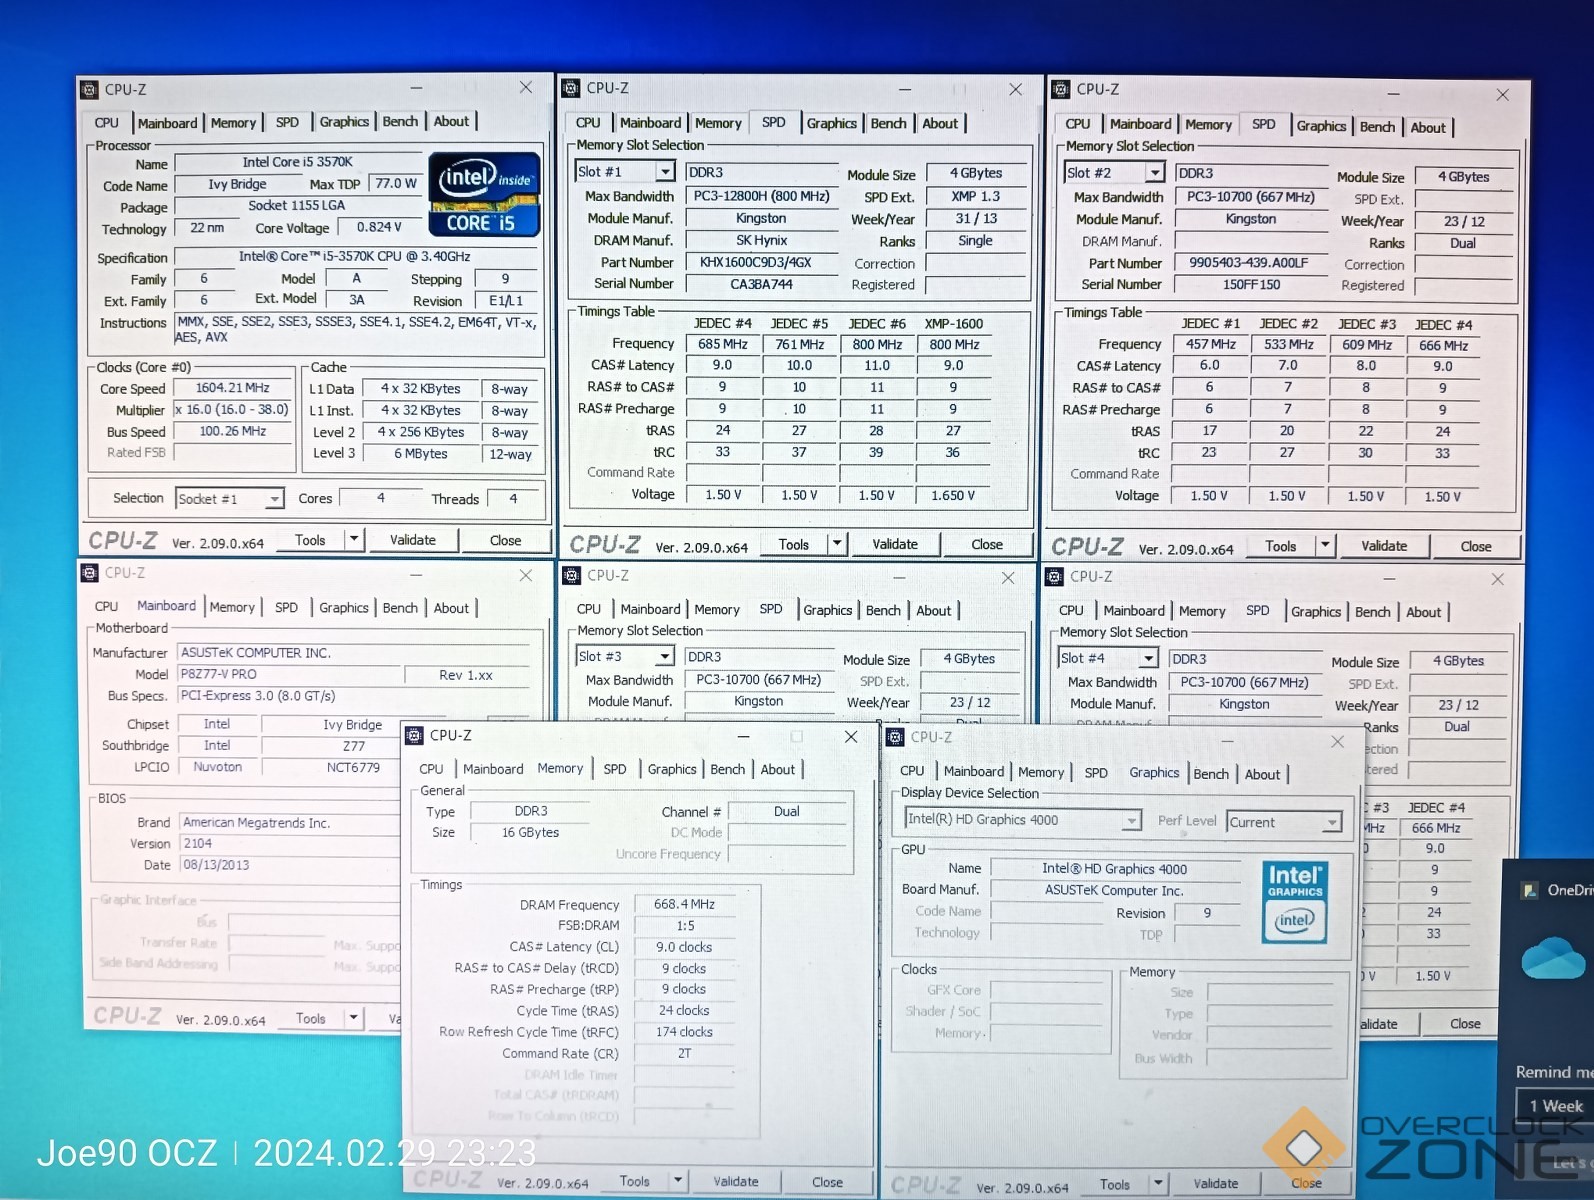Click Validate in the processor window
This screenshot has height=1200, width=1594.
click(413, 540)
